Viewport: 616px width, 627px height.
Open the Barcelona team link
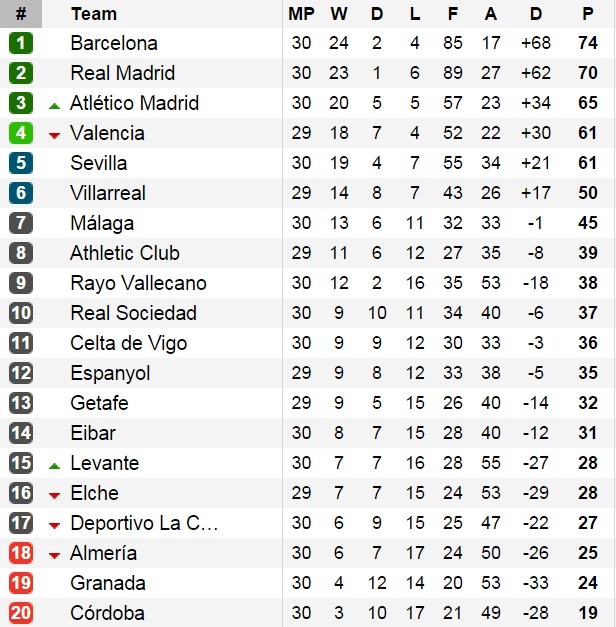pos(114,43)
